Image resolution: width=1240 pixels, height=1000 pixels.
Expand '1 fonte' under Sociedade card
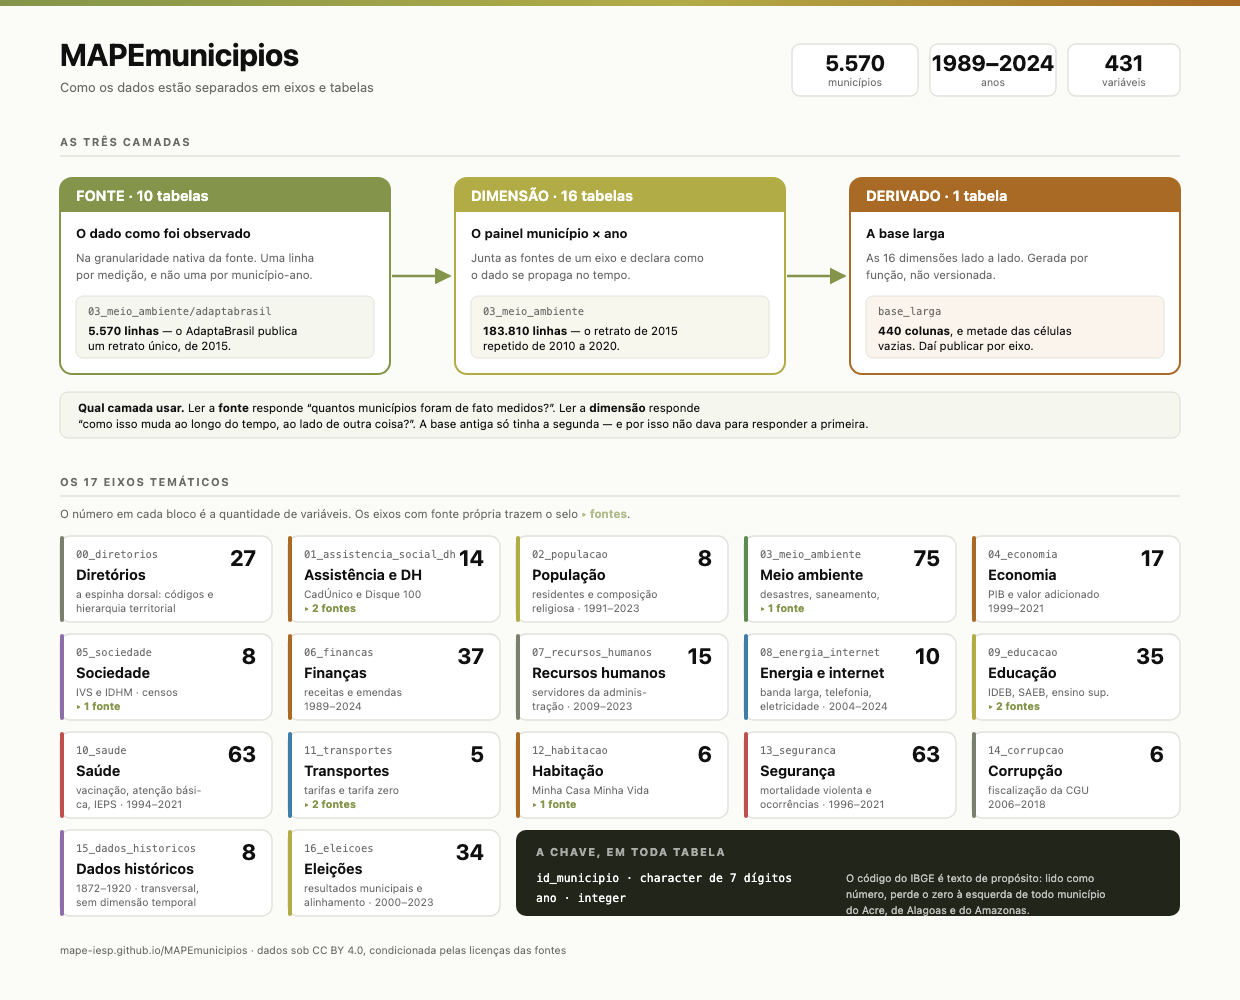pos(98,706)
